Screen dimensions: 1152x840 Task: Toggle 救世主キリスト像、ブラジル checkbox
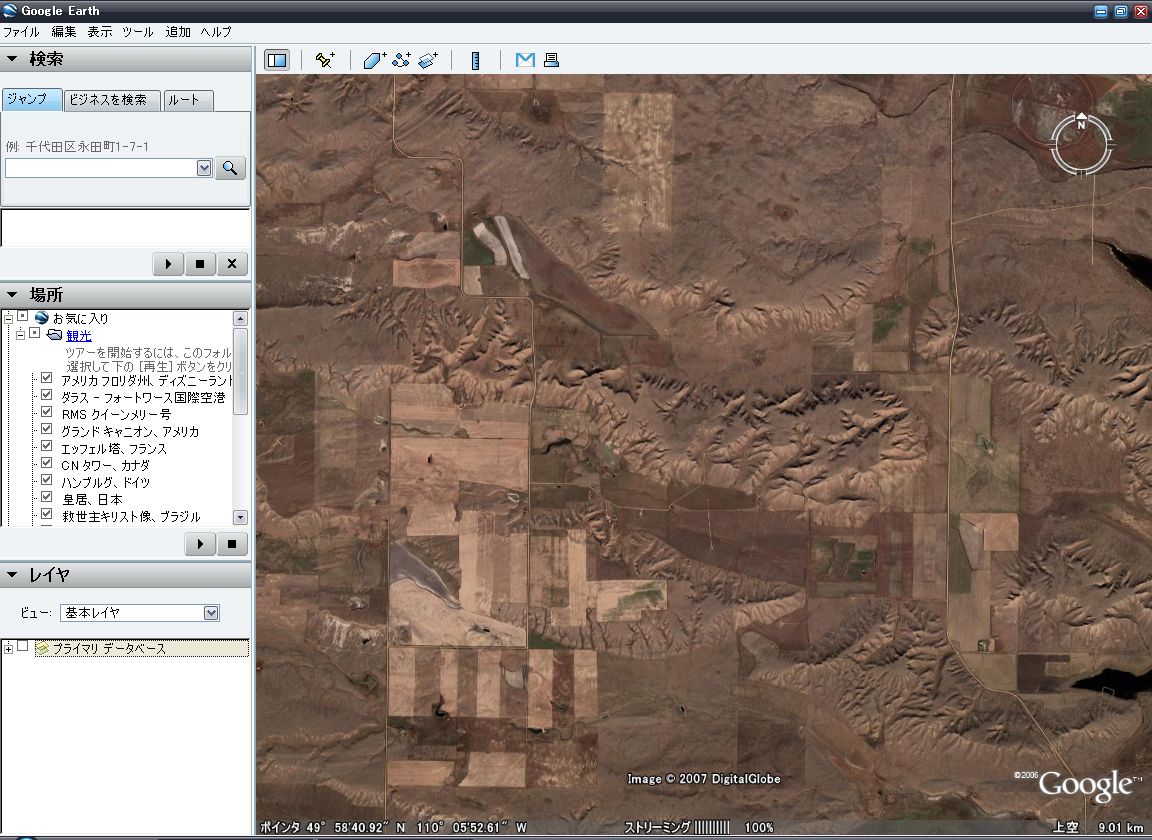[46, 514]
